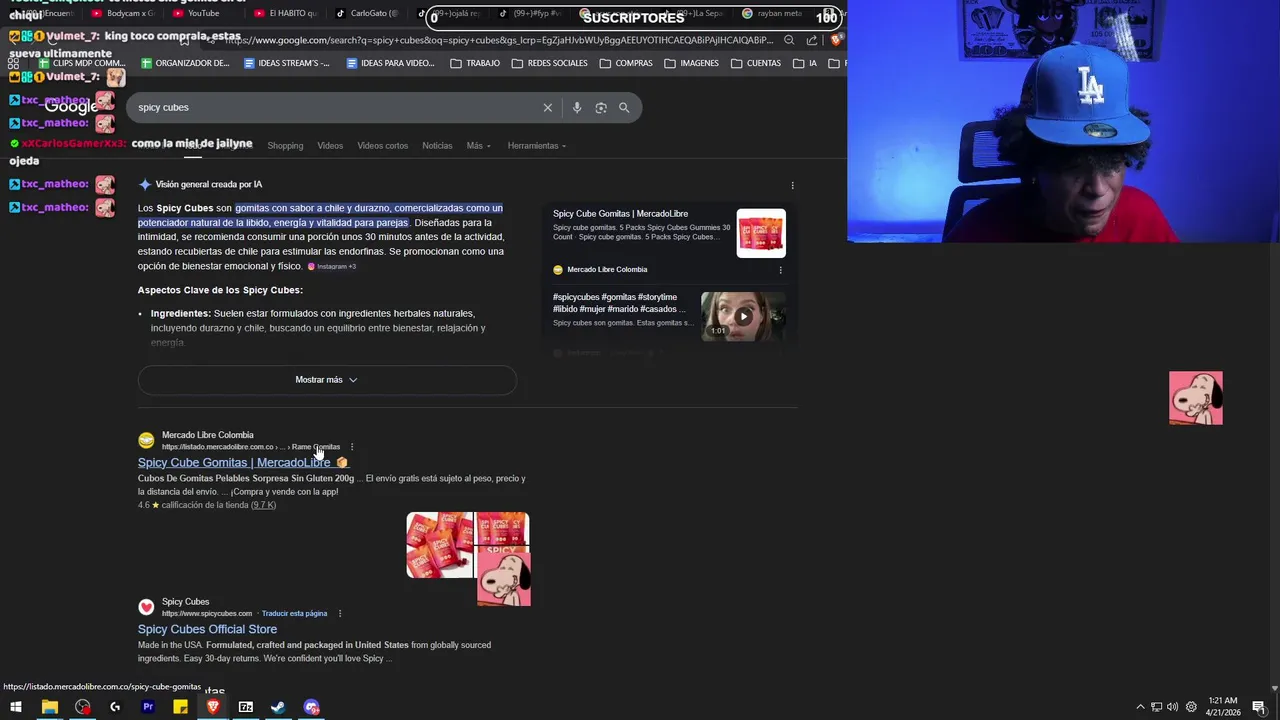
Task: Switch to Shopping results tab
Action: [285, 146]
